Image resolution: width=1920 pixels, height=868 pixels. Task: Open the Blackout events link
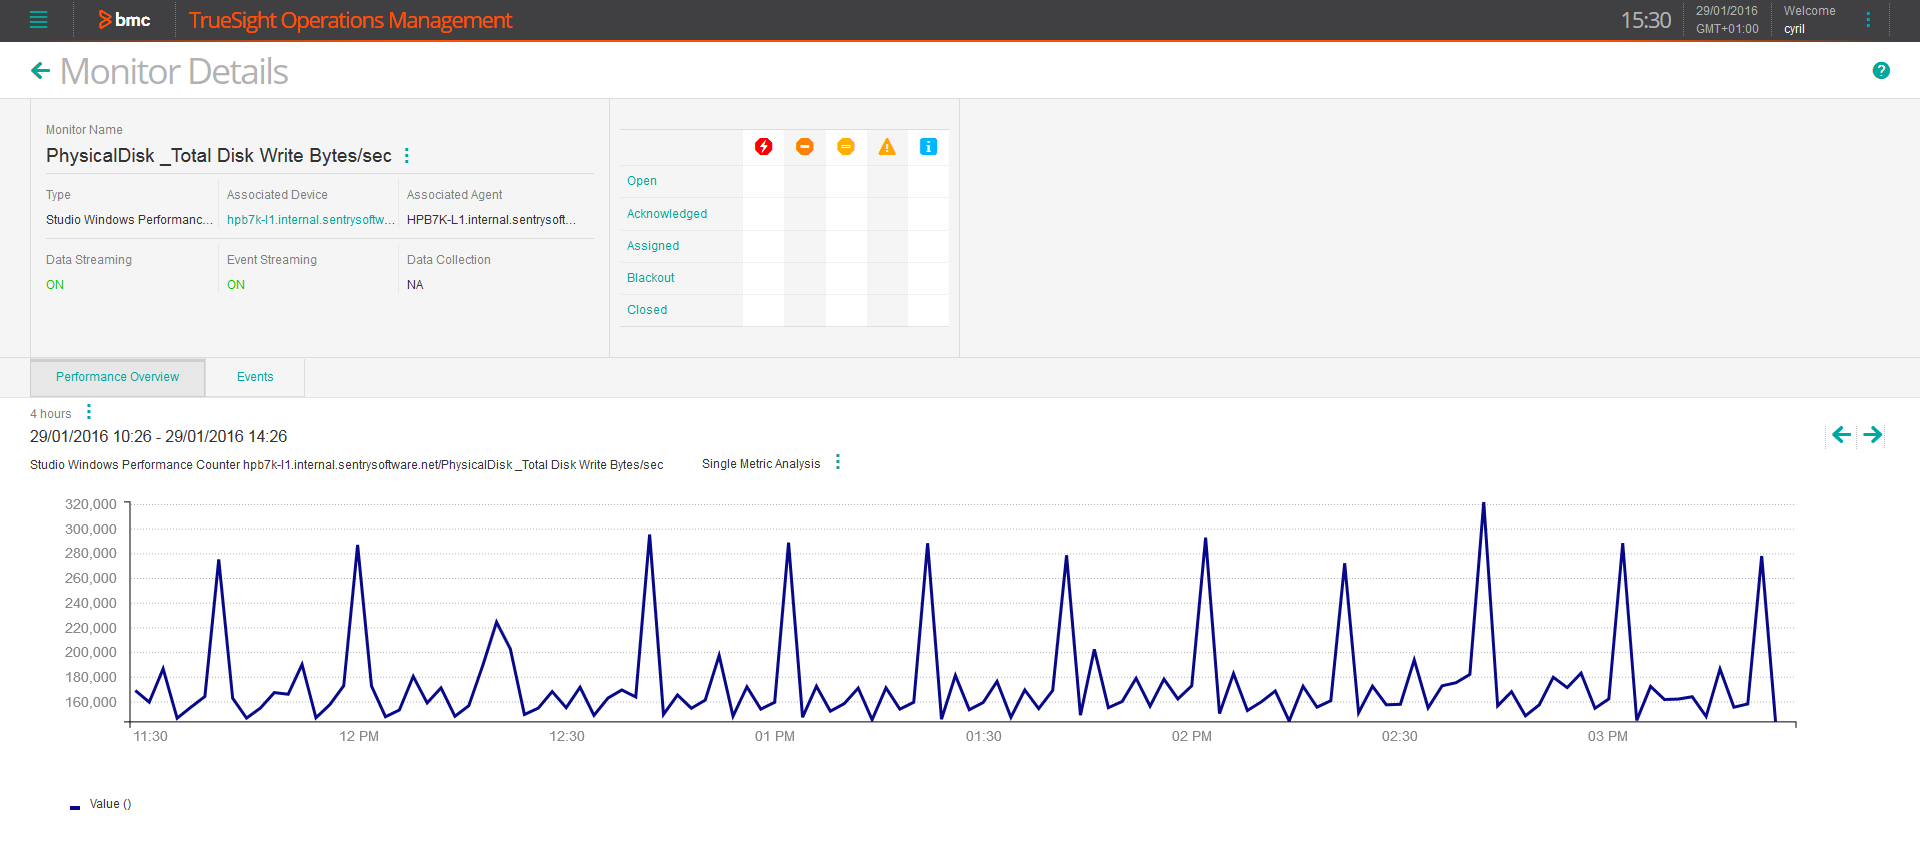click(x=651, y=278)
